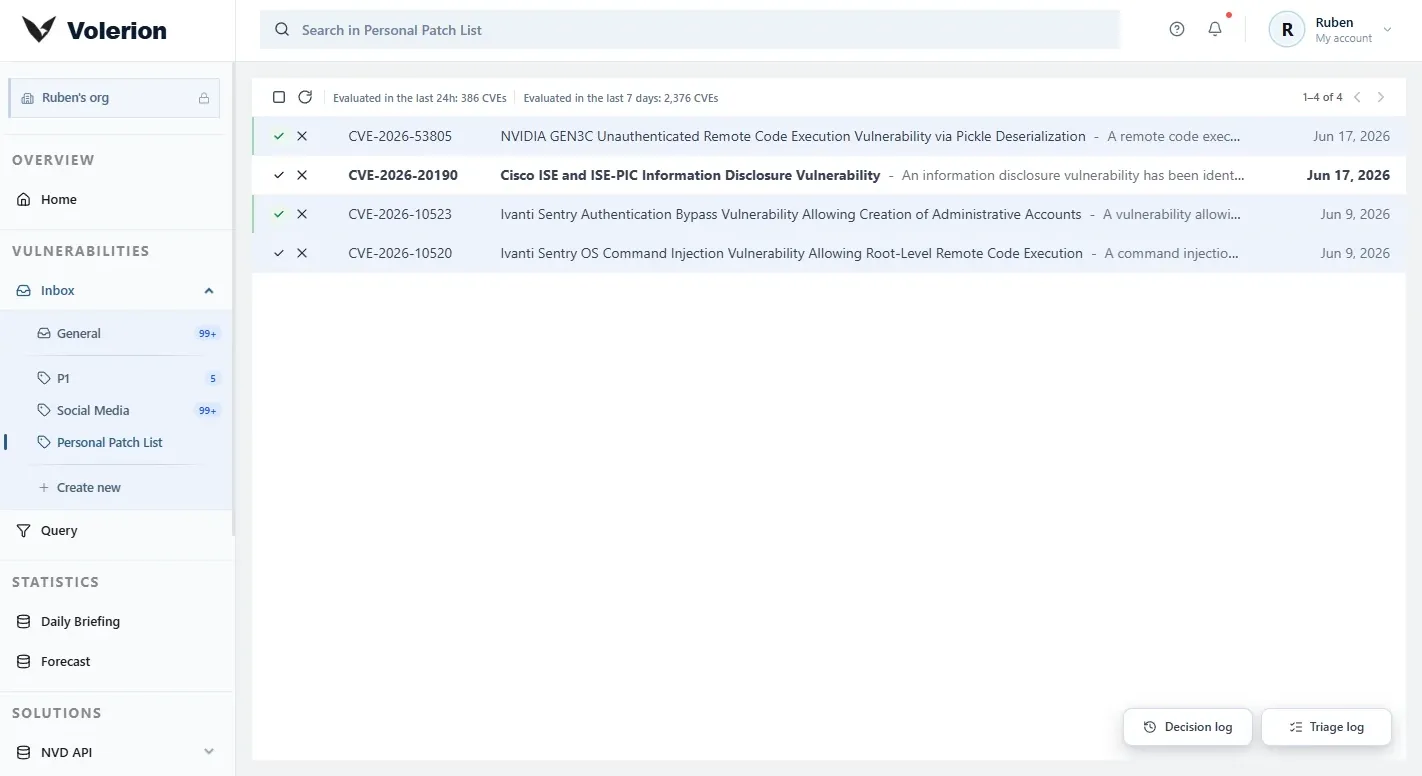
Task: Expand the NVD API section chevron
Action: pyautogui.click(x=209, y=751)
